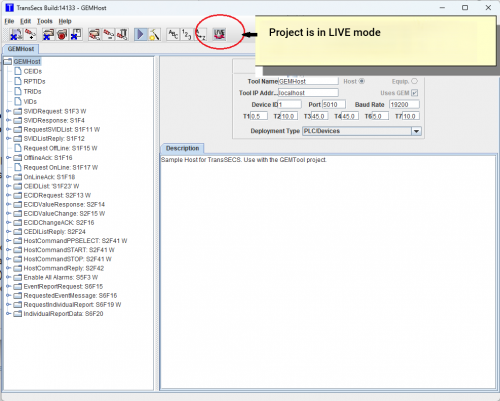Click the page icon beside Request OffLine: S1F15 W
This screenshot has width=500, height=401.
tap(18, 148)
